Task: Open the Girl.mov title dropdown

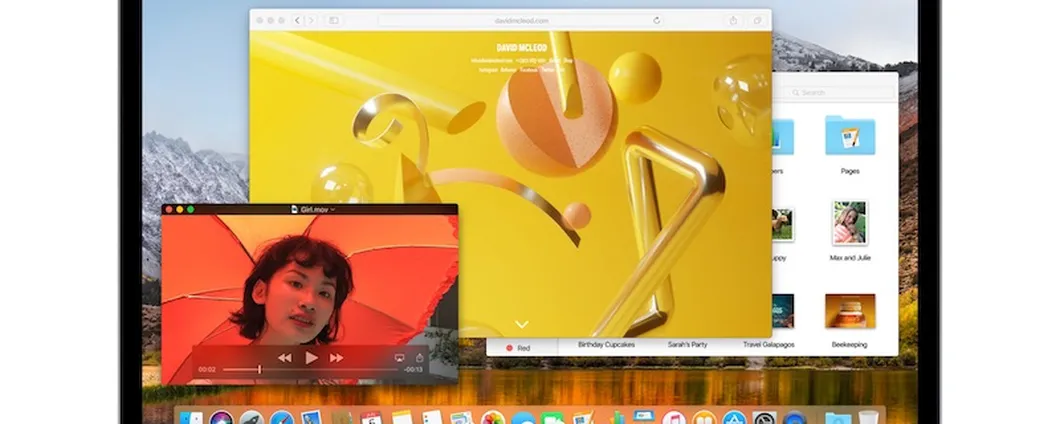Action: (333, 210)
